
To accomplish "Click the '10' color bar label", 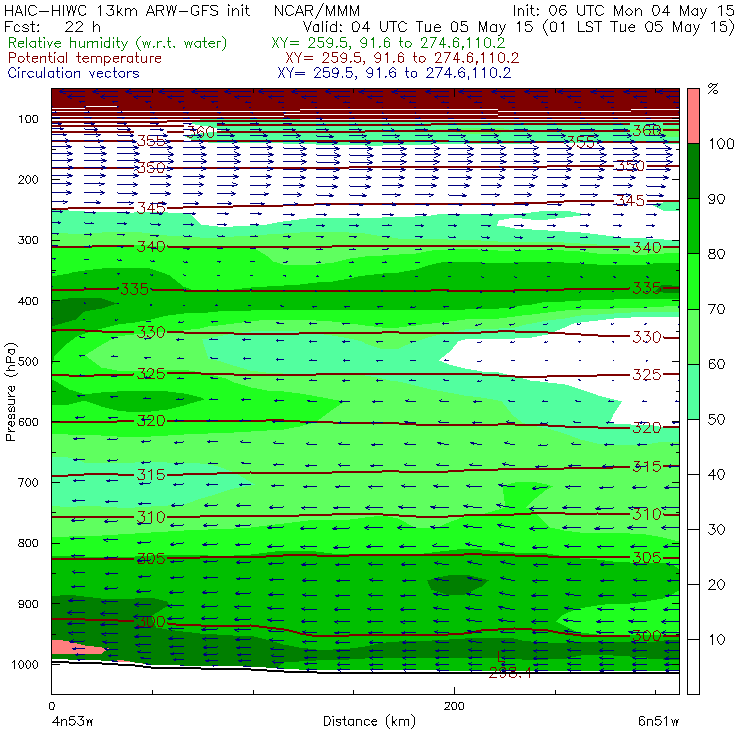I will [717, 639].
